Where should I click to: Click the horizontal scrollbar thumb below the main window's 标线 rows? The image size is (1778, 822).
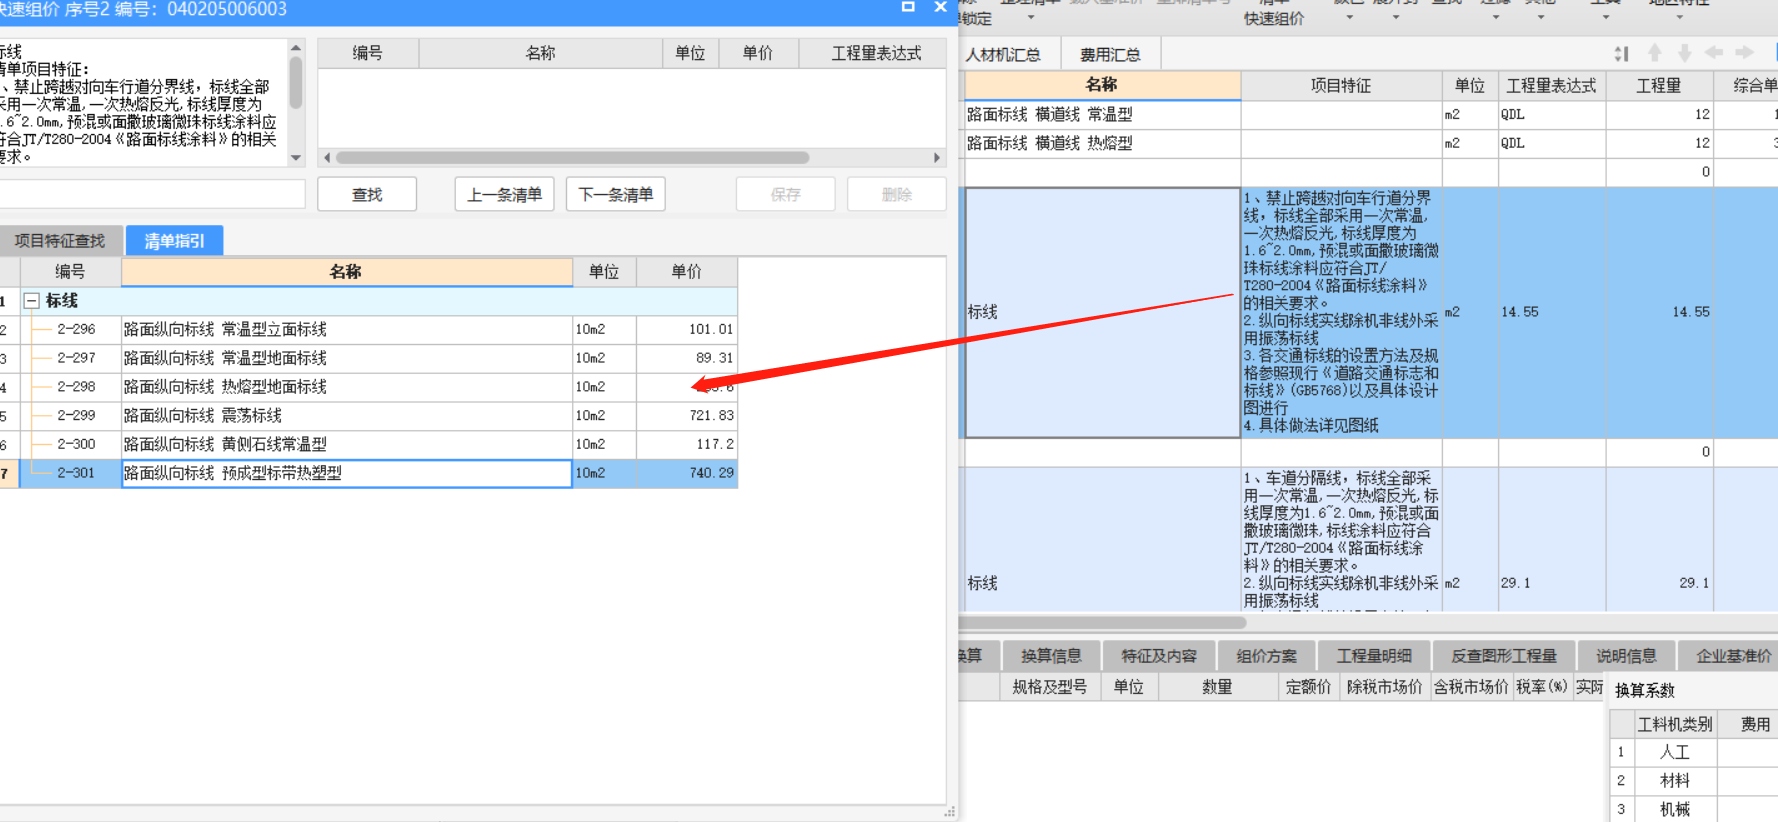pyautogui.click(x=1102, y=622)
